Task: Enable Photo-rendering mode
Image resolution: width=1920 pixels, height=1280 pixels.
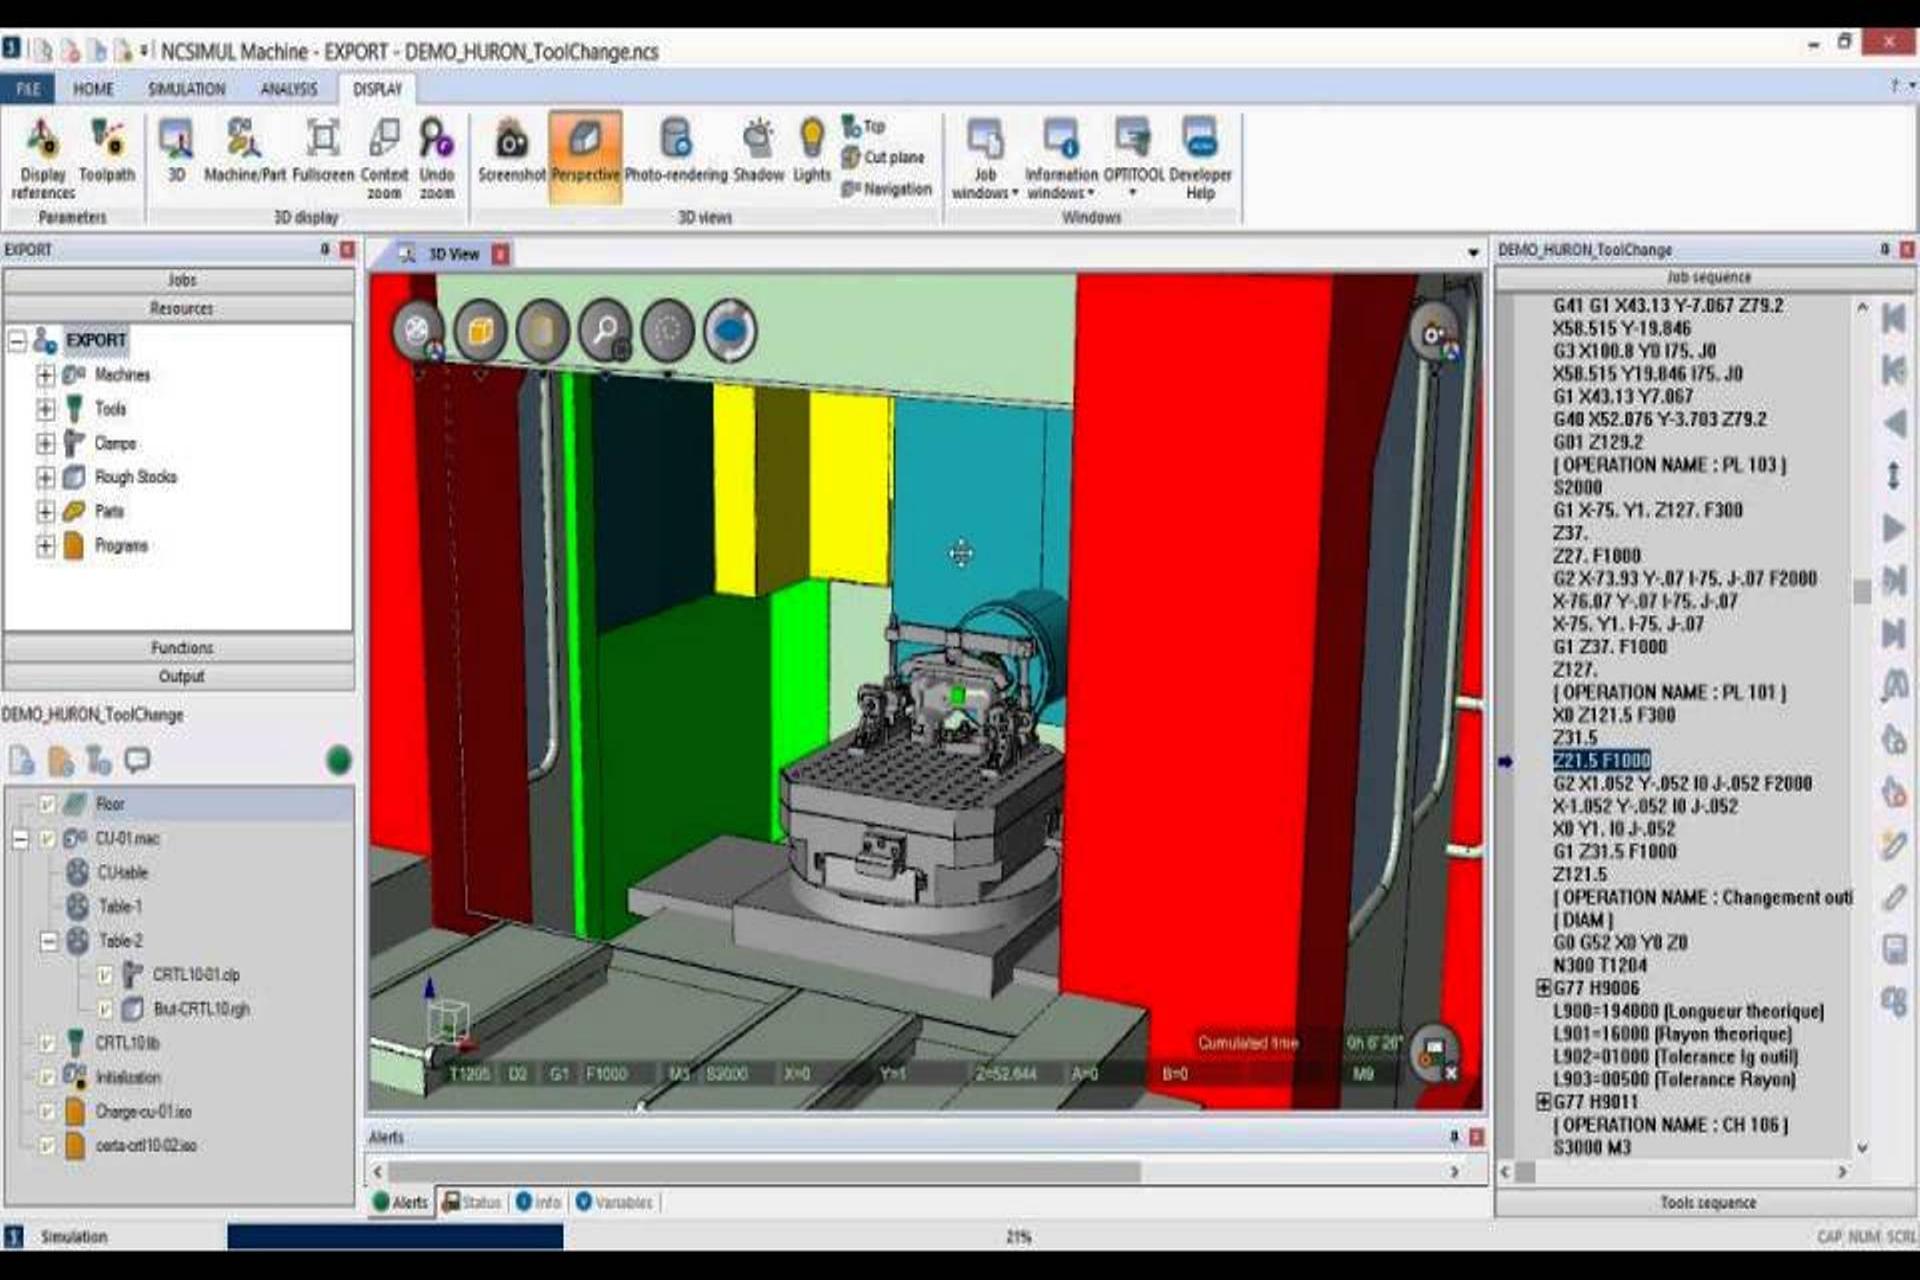Action: (676, 151)
